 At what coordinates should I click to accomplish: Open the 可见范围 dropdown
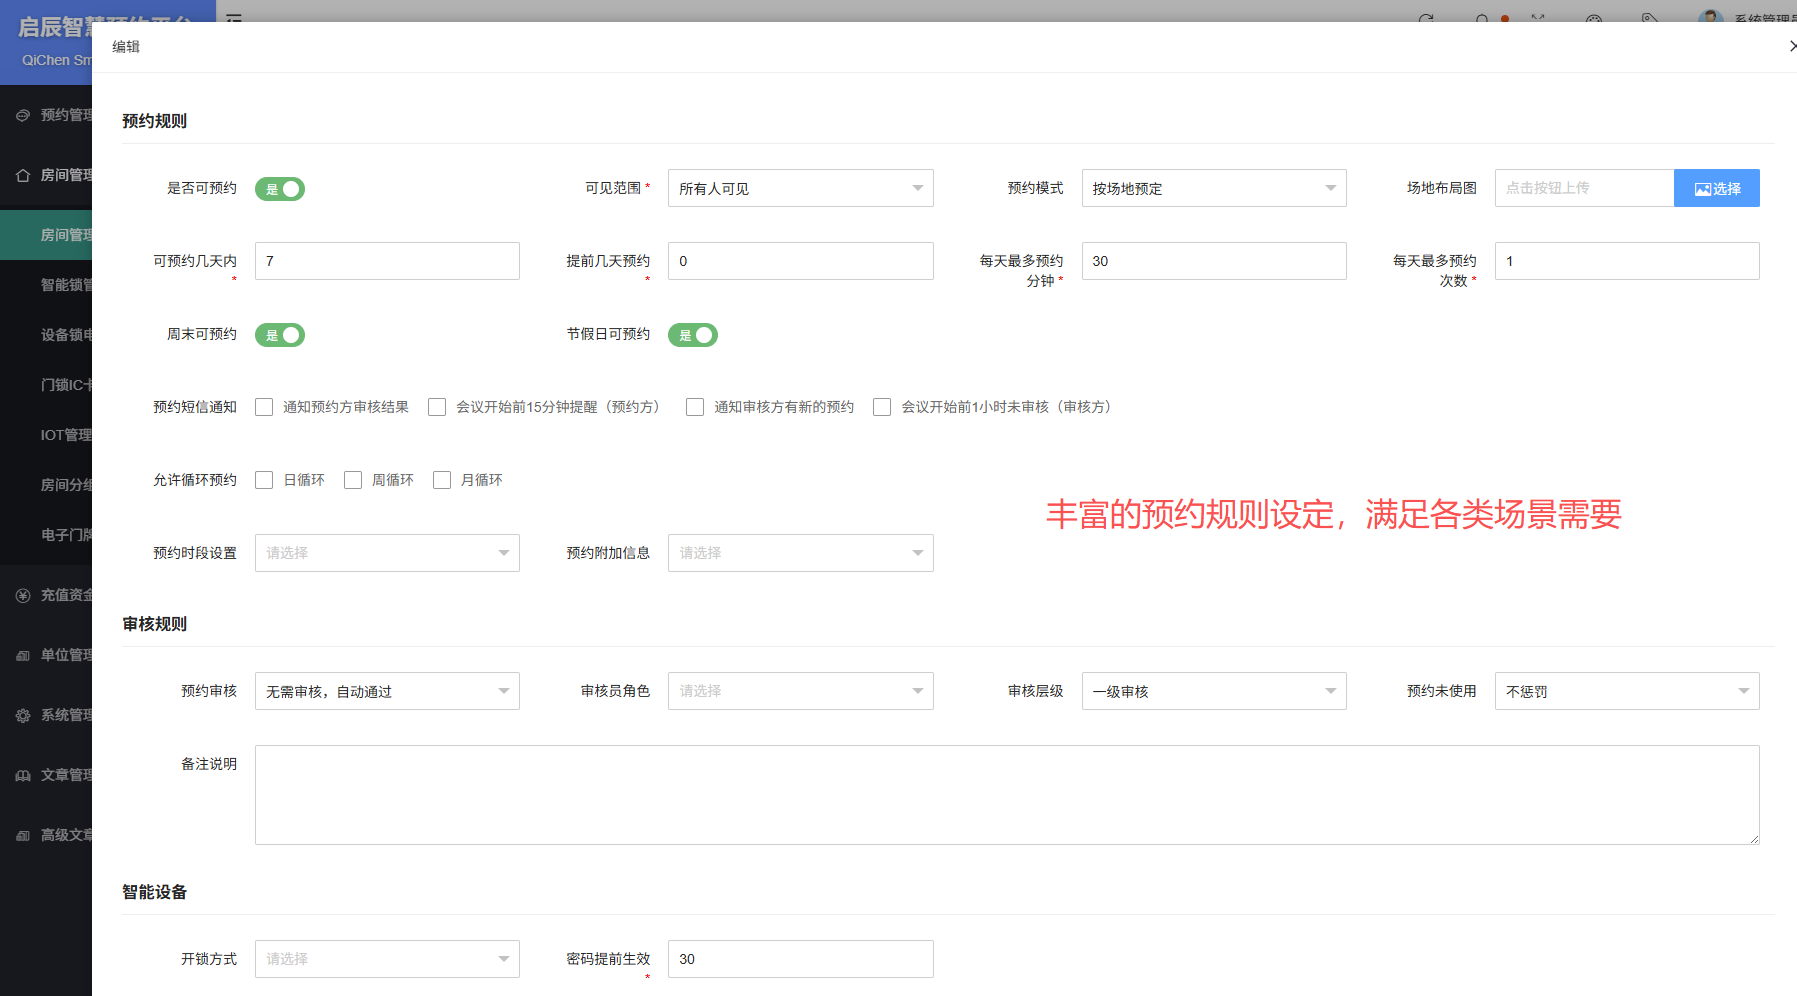point(800,188)
